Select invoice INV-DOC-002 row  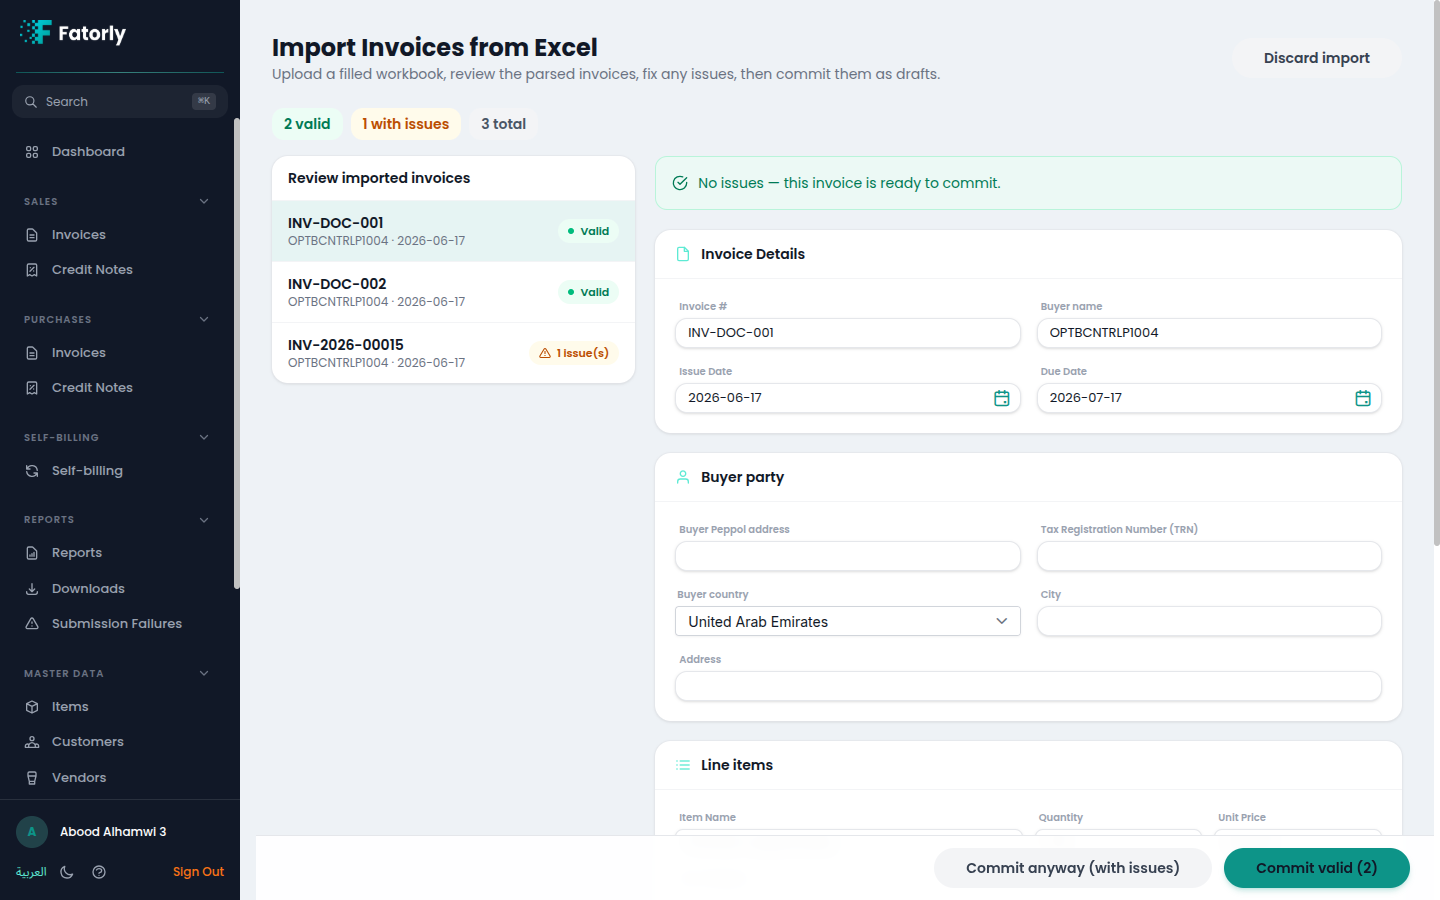453,292
